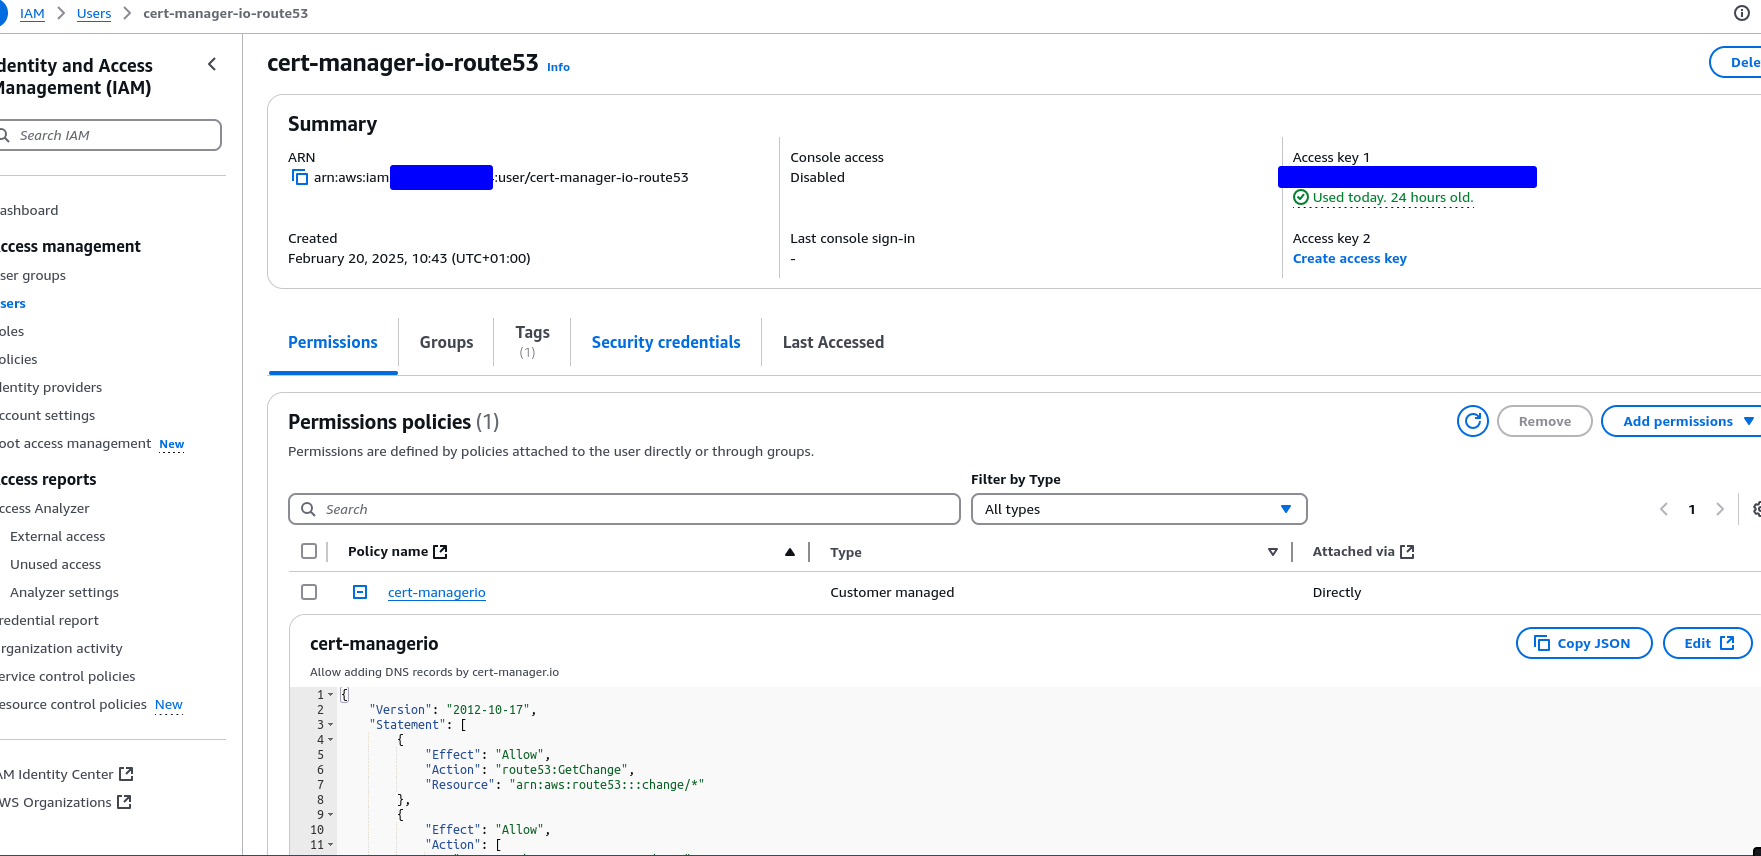Click the Search IAM field

tap(109, 135)
